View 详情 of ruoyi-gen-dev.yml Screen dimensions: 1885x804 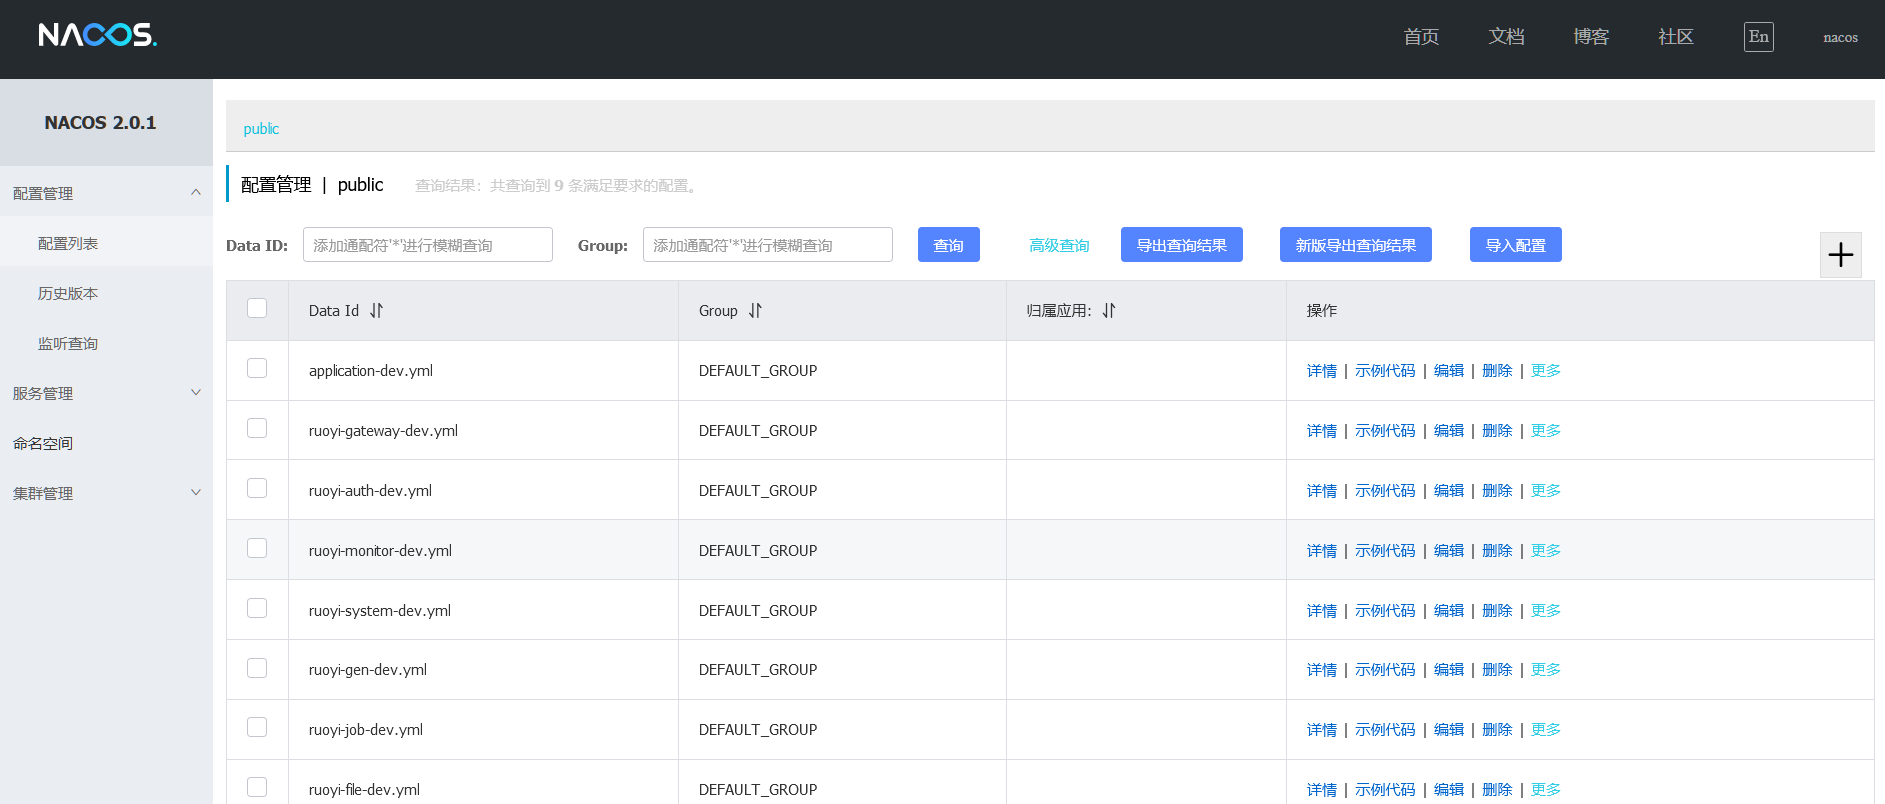click(1321, 670)
